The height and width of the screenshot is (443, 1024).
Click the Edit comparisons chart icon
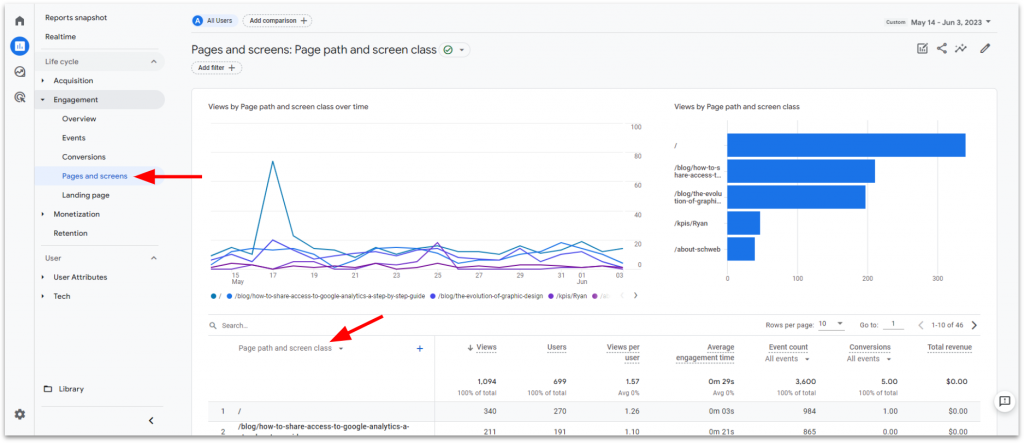pyautogui.click(x=922, y=48)
